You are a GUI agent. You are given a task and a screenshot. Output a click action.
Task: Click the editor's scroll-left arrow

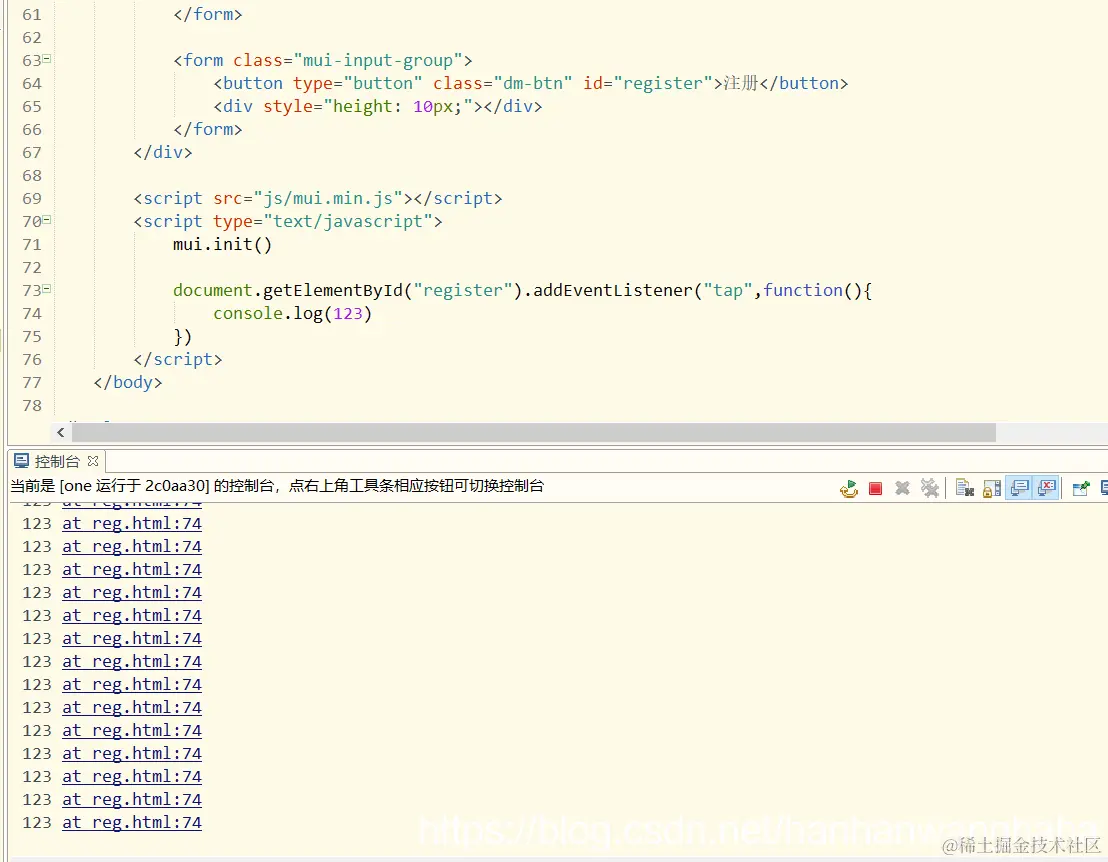tap(61, 432)
